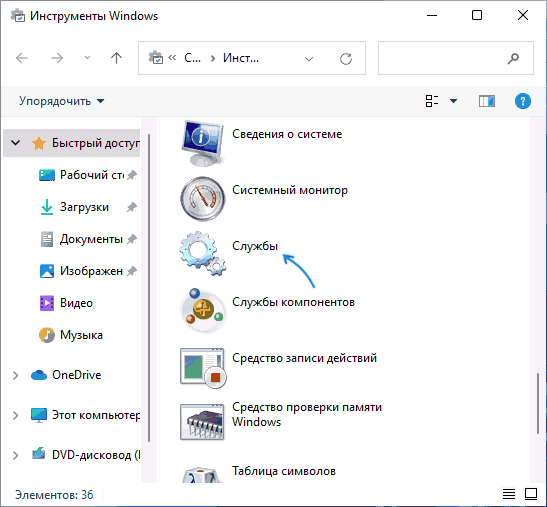Click the Forward navigation arrow
Screen dimensions: 547x507
click(57, 58)
